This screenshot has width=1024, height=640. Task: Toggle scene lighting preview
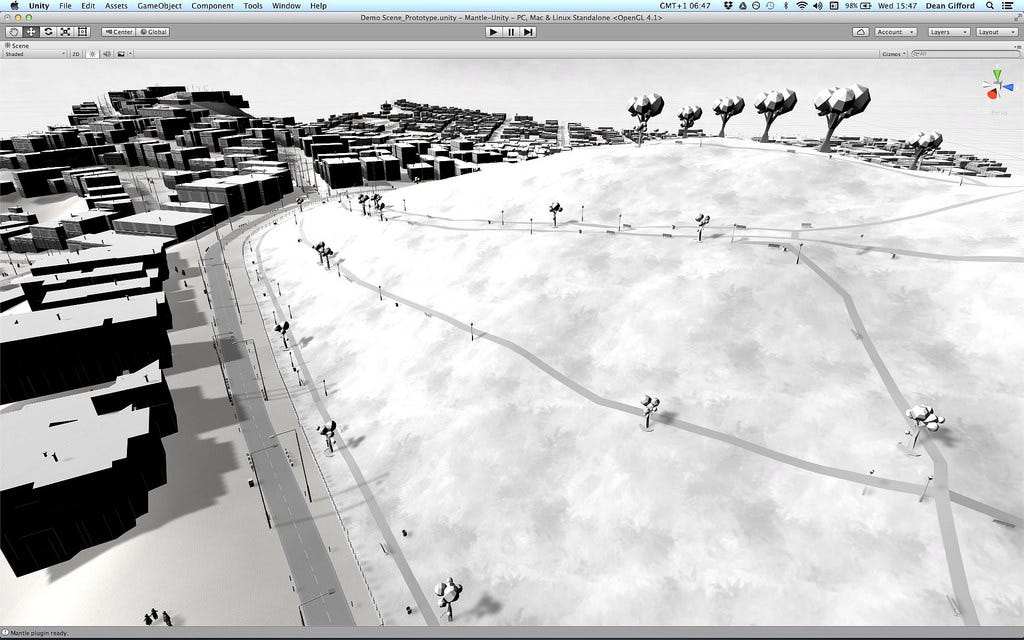click(94, 52)
